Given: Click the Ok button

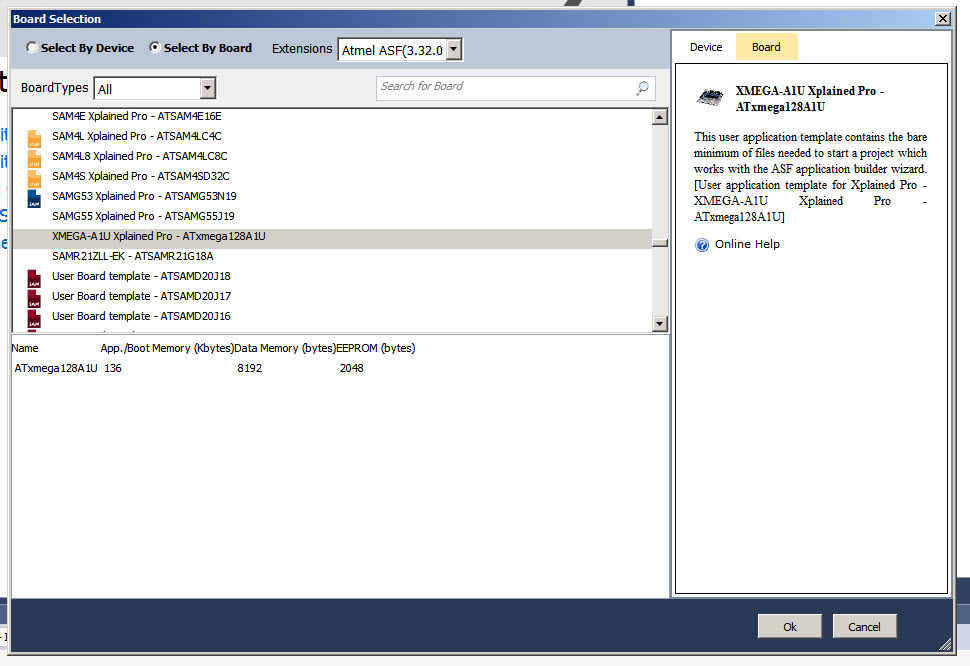Looking at the screenshot, I should coord(790,626).
